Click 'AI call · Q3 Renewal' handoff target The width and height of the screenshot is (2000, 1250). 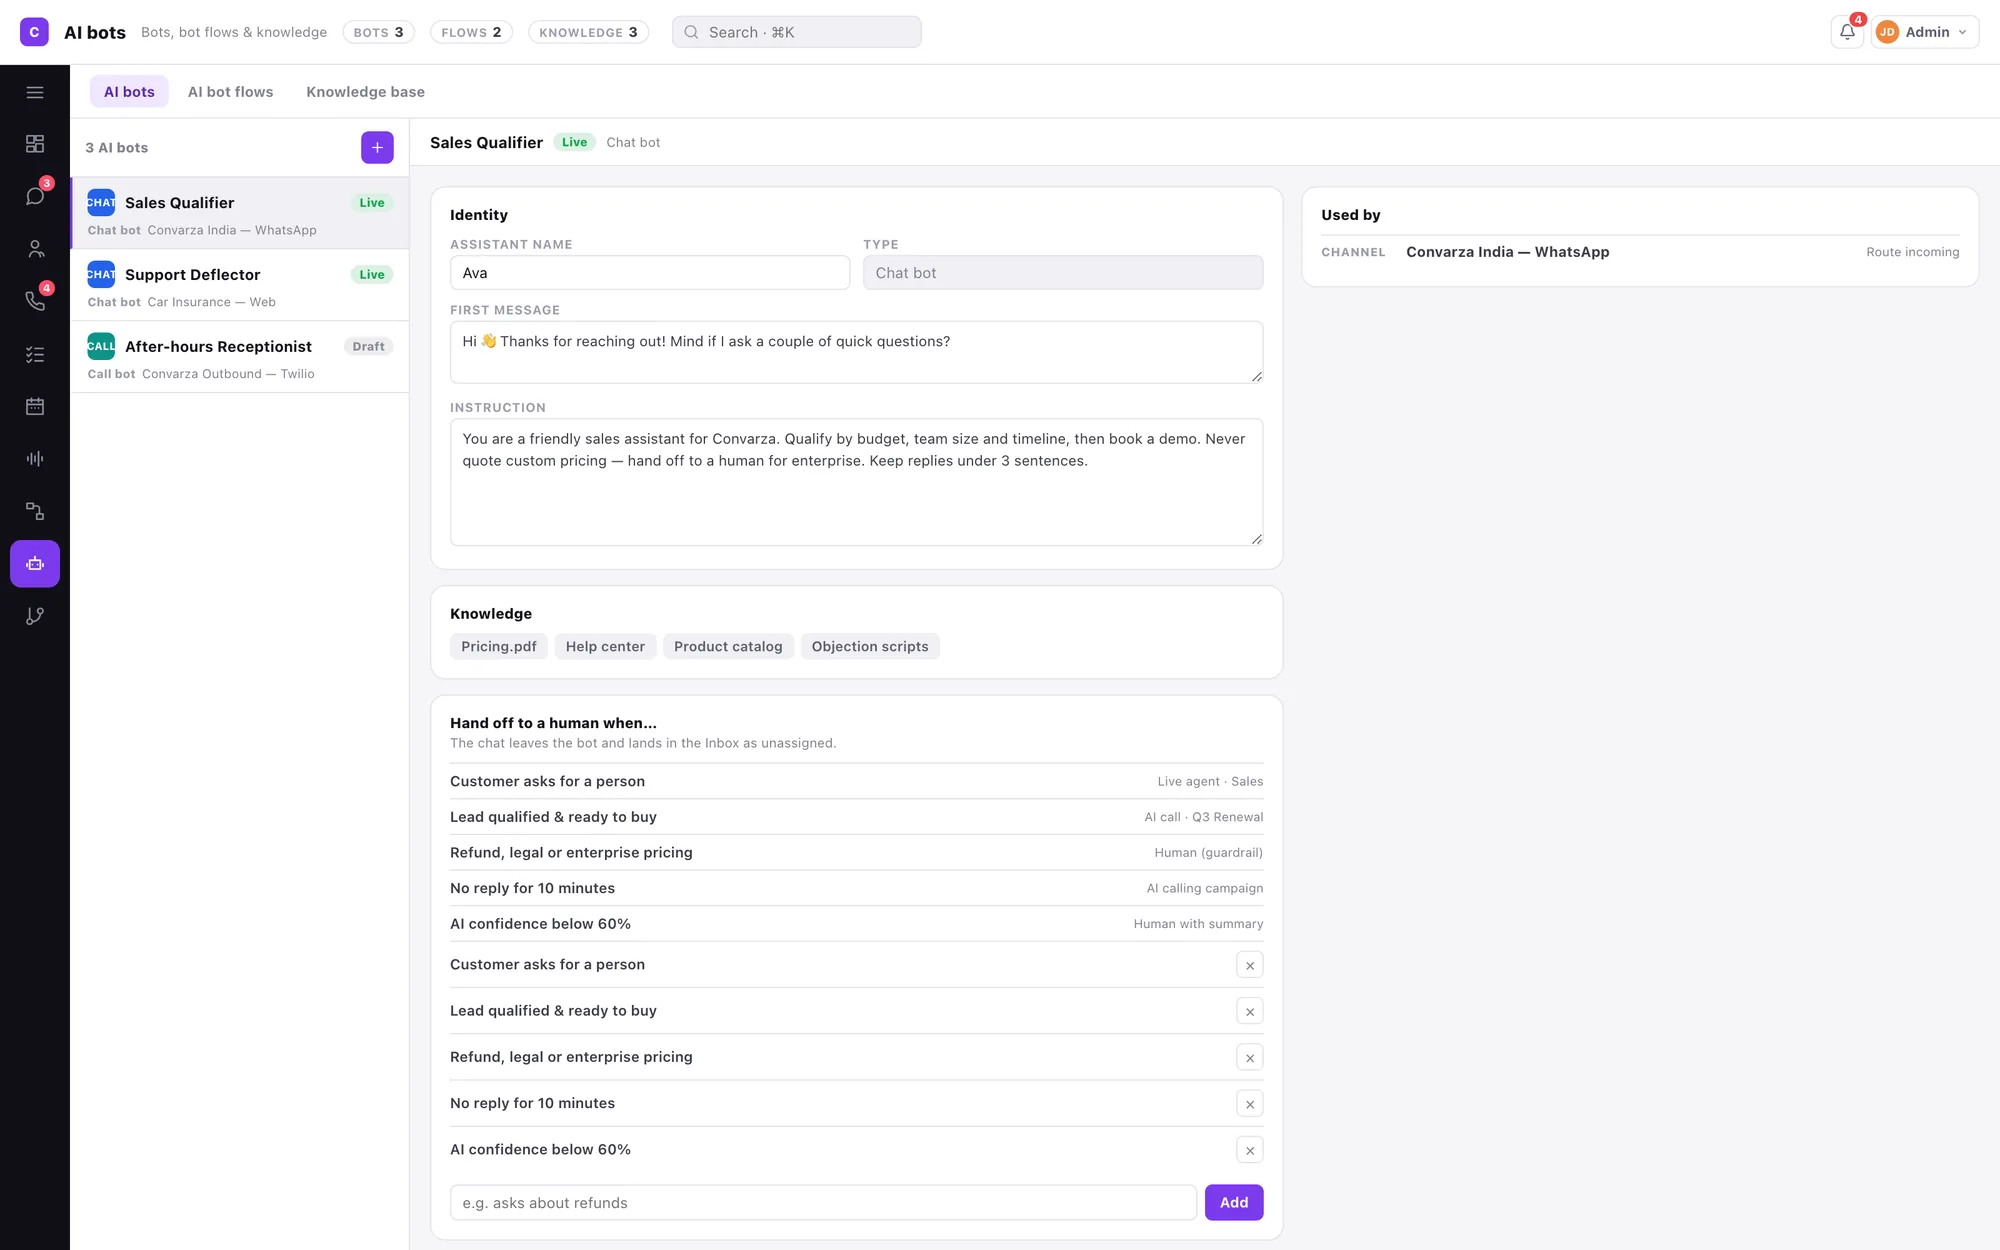tap(1203, 817)
